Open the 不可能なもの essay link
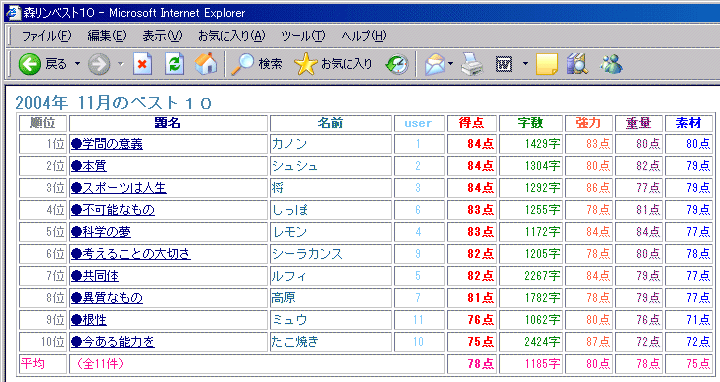 [x=112, y=210]
